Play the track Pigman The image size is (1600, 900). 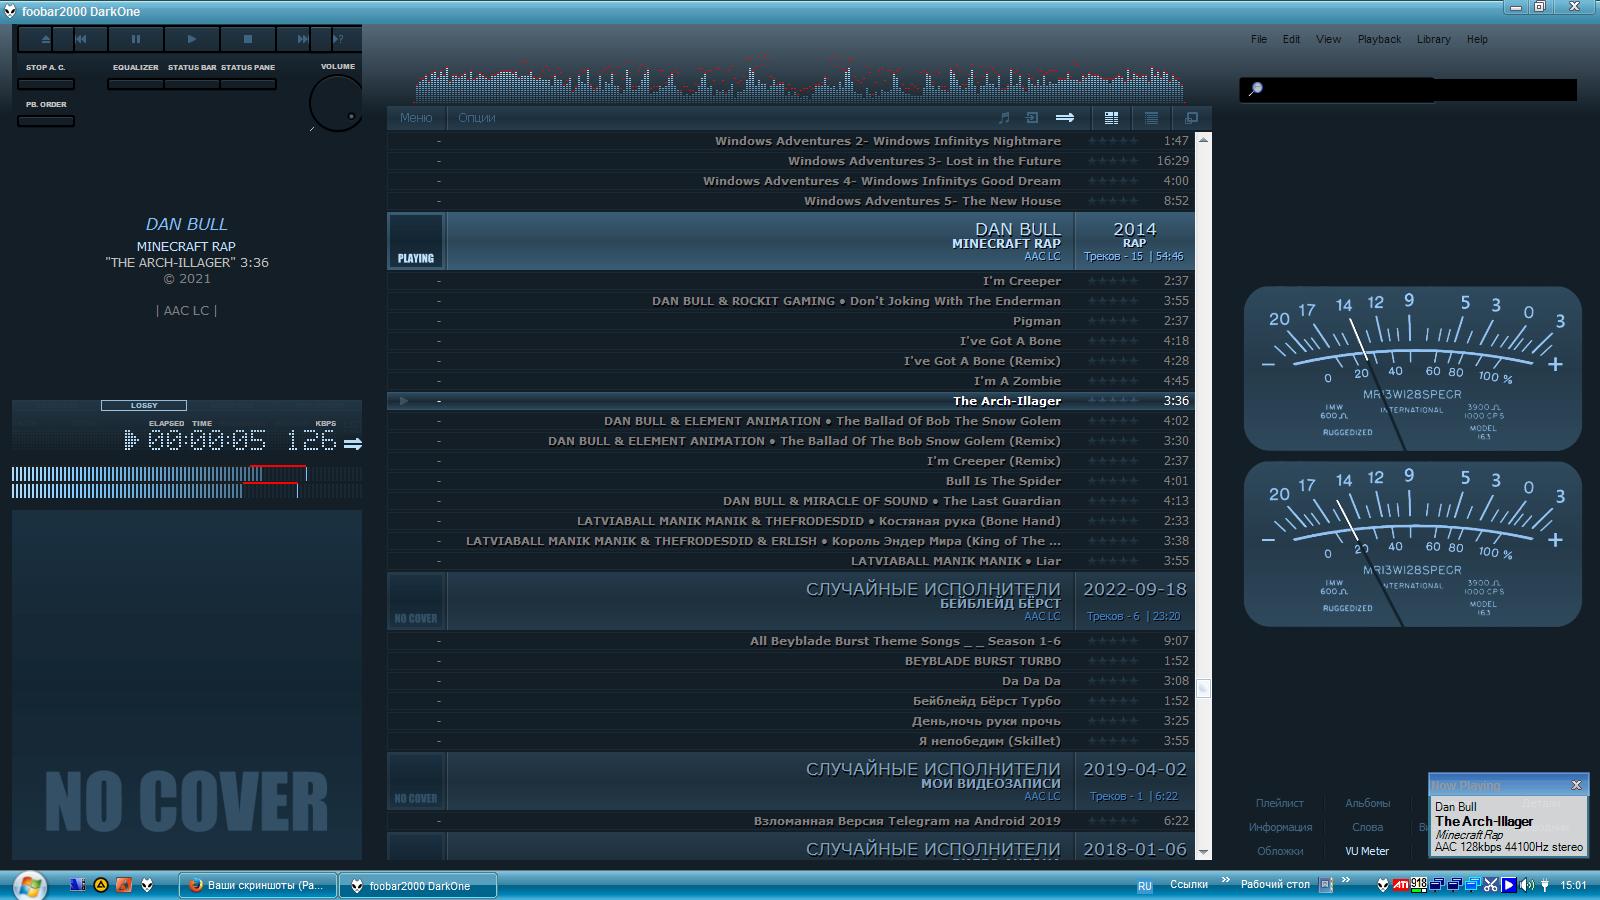pos(1036,321)
